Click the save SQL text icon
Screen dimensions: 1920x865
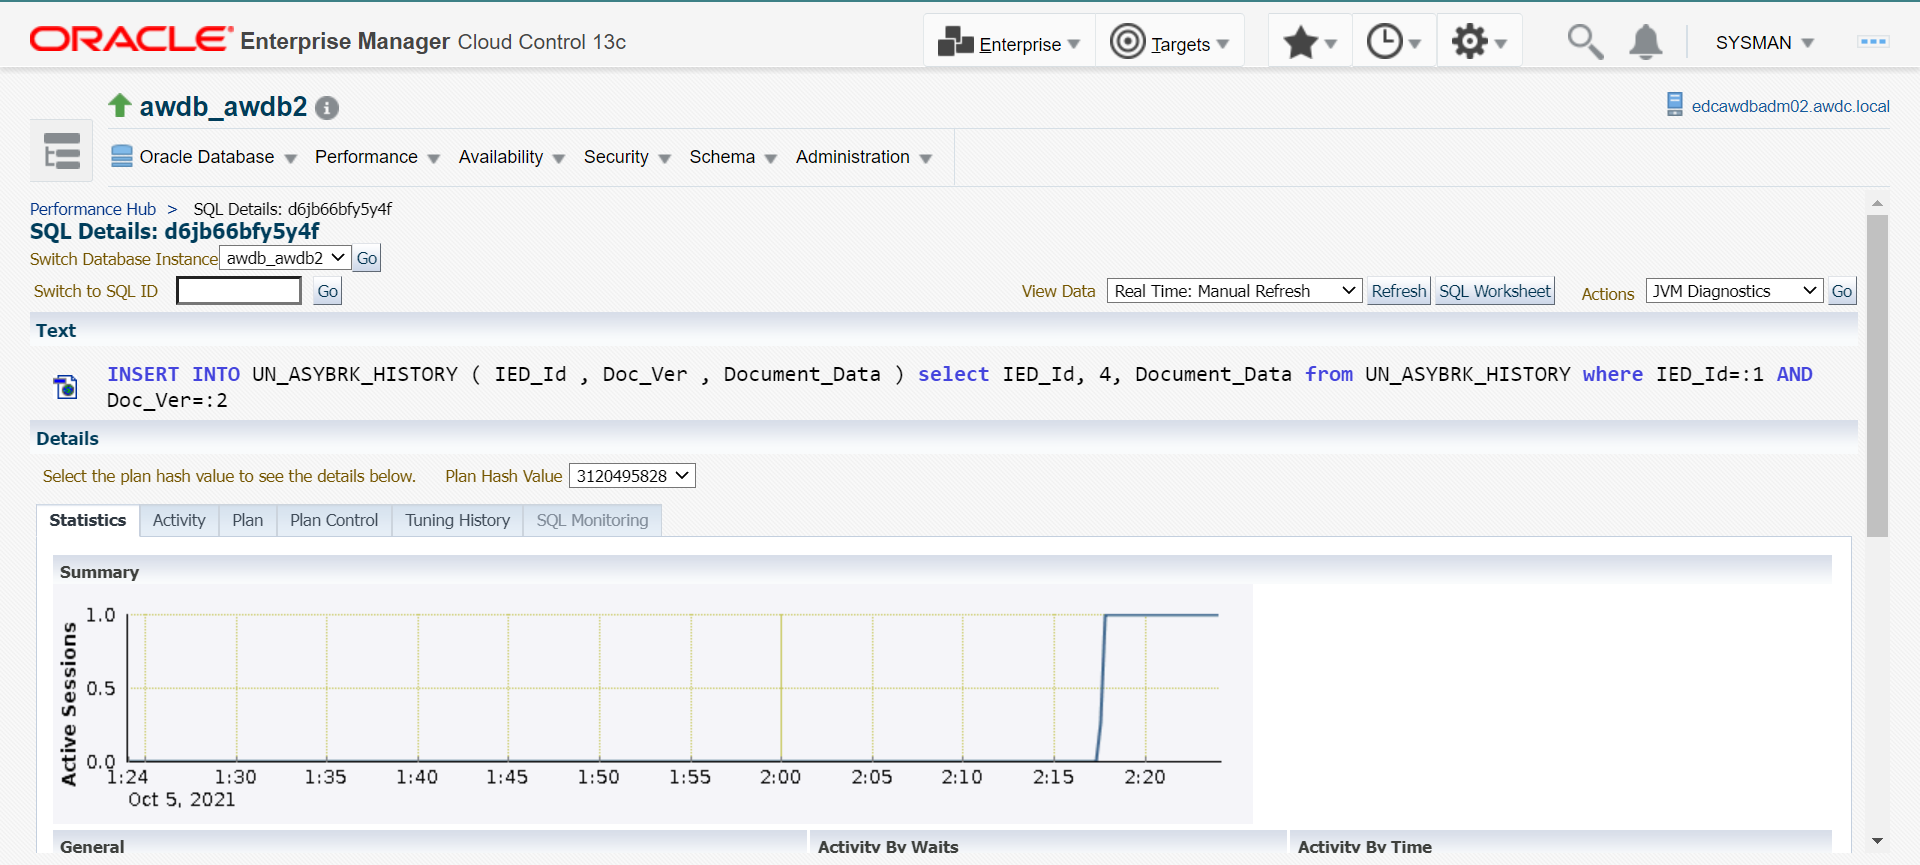tap(66, 387)
